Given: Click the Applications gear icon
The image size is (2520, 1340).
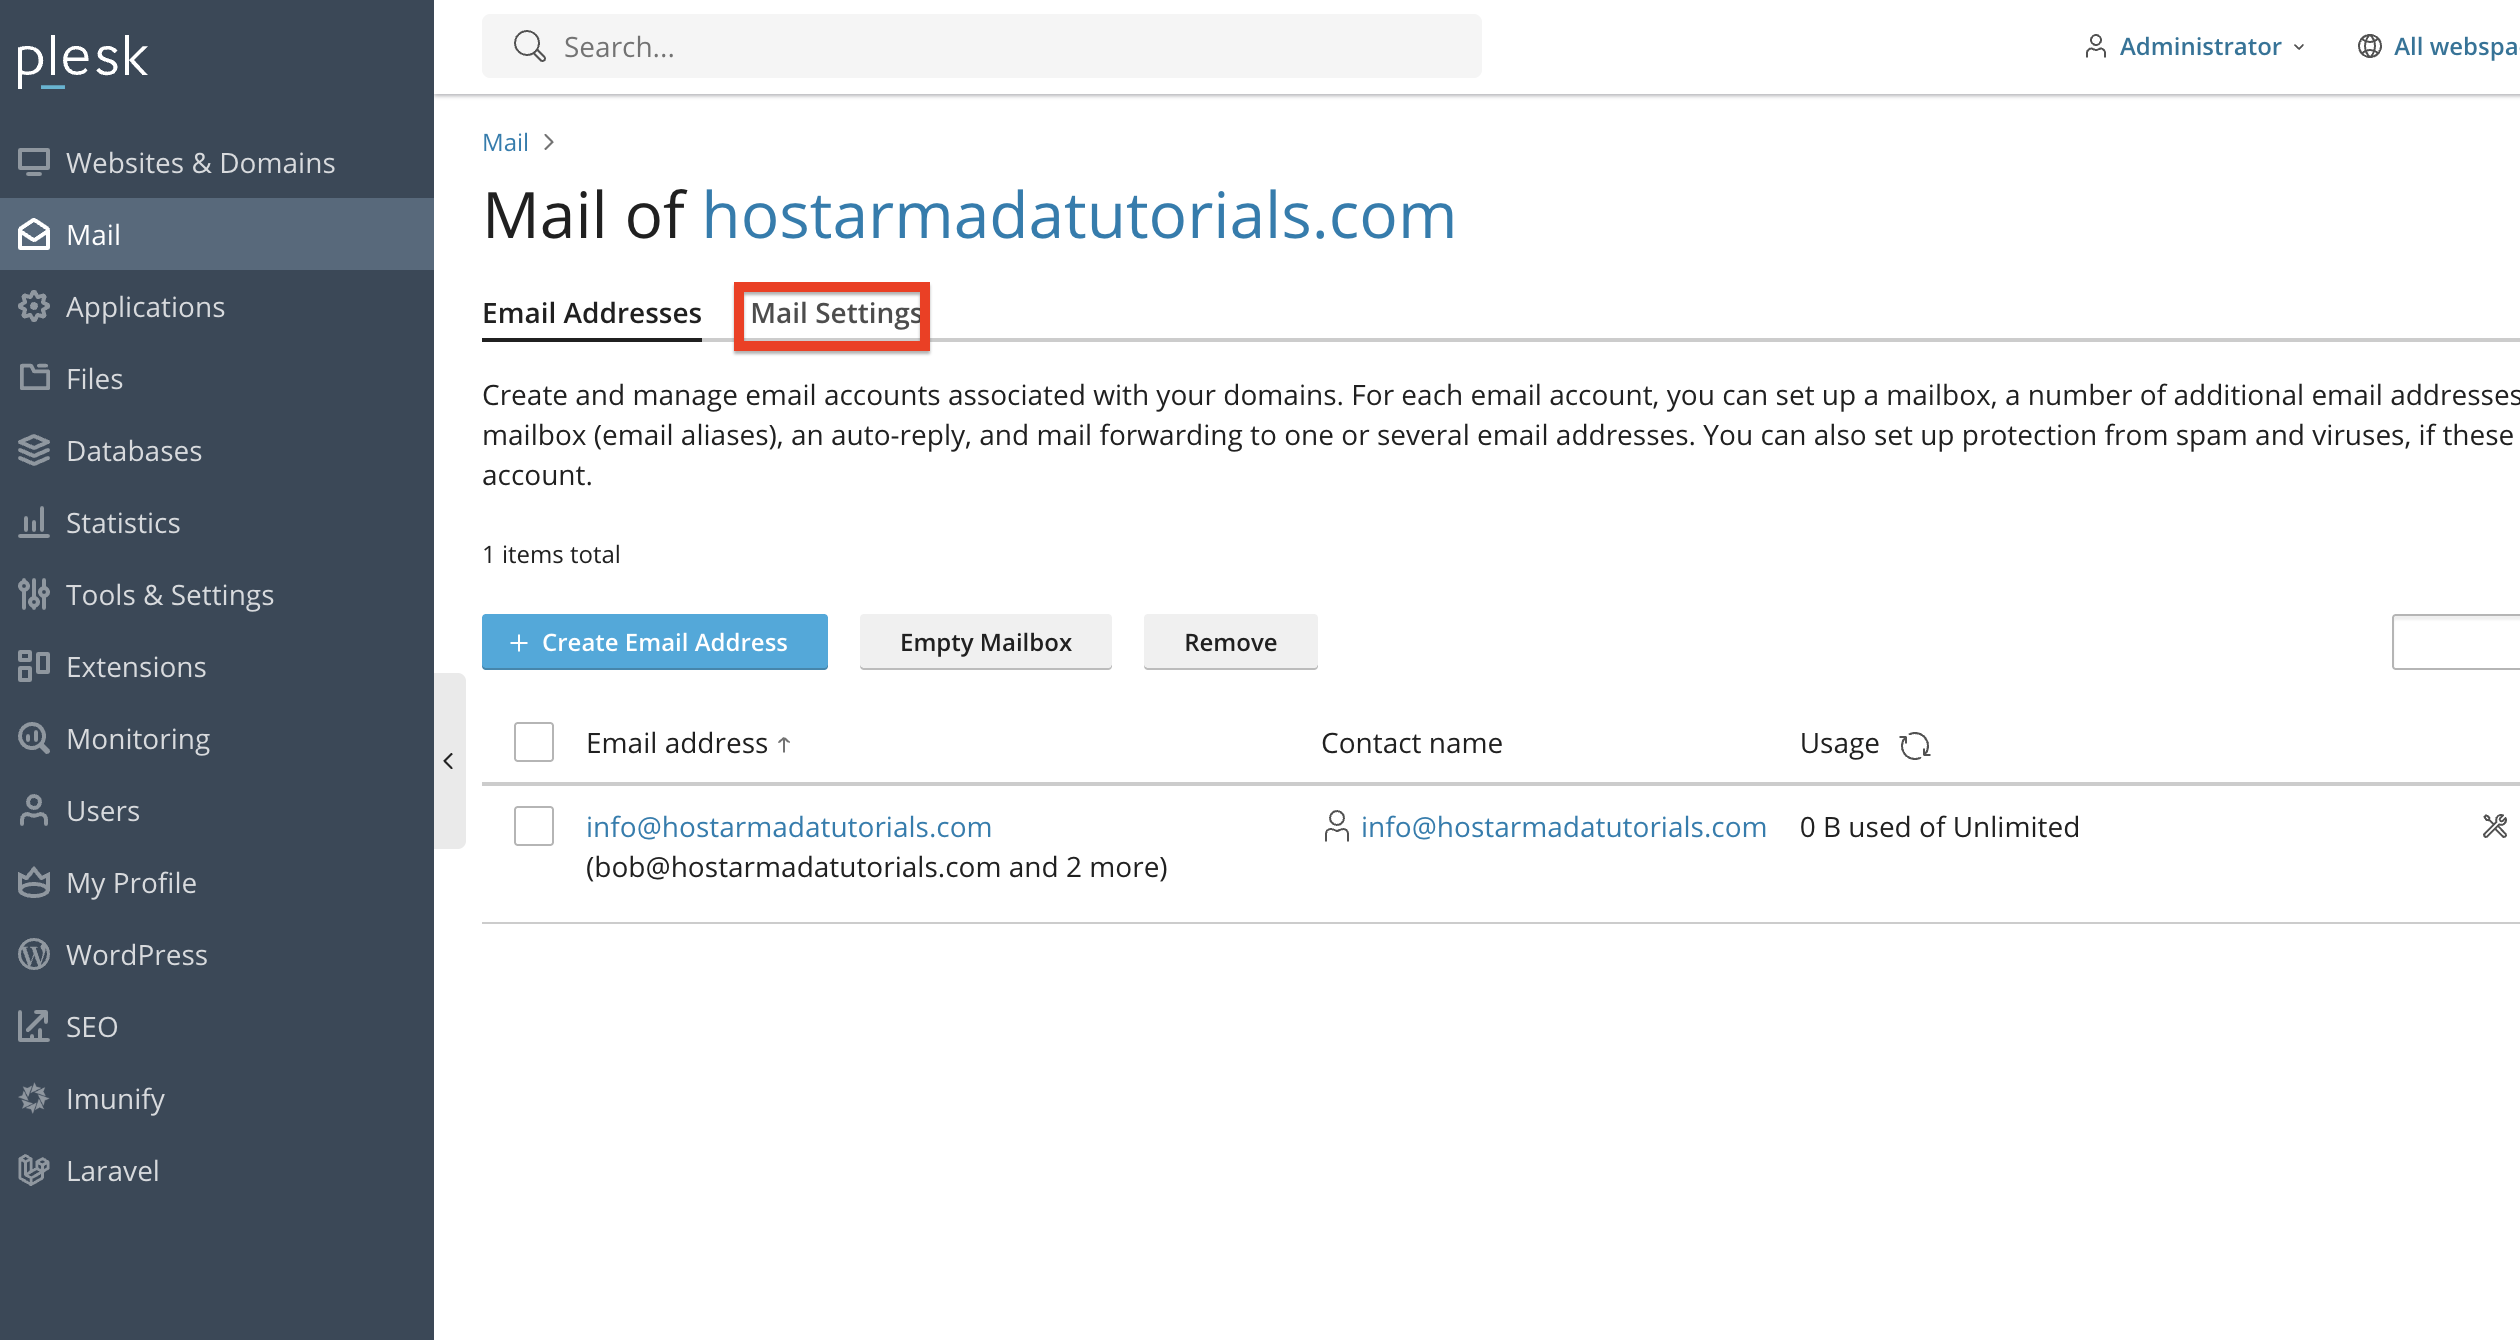Looking at the screenshot, I should tap(34, 306).
